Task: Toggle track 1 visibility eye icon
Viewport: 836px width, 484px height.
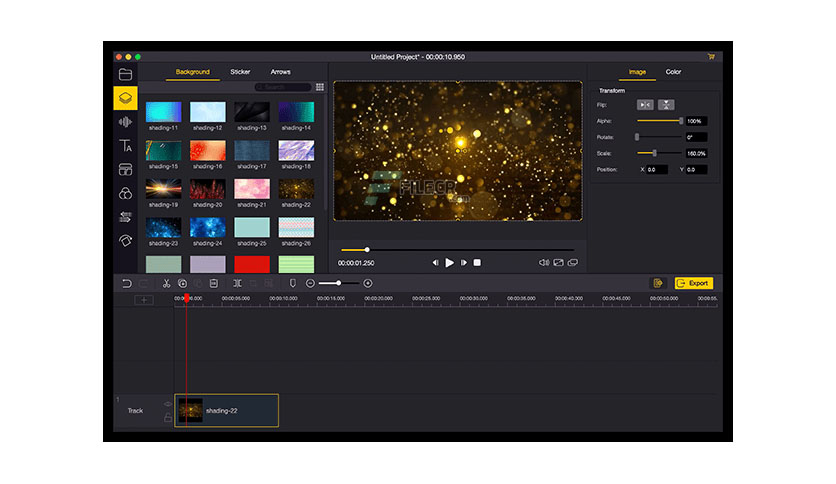Action: coord(167,404)
